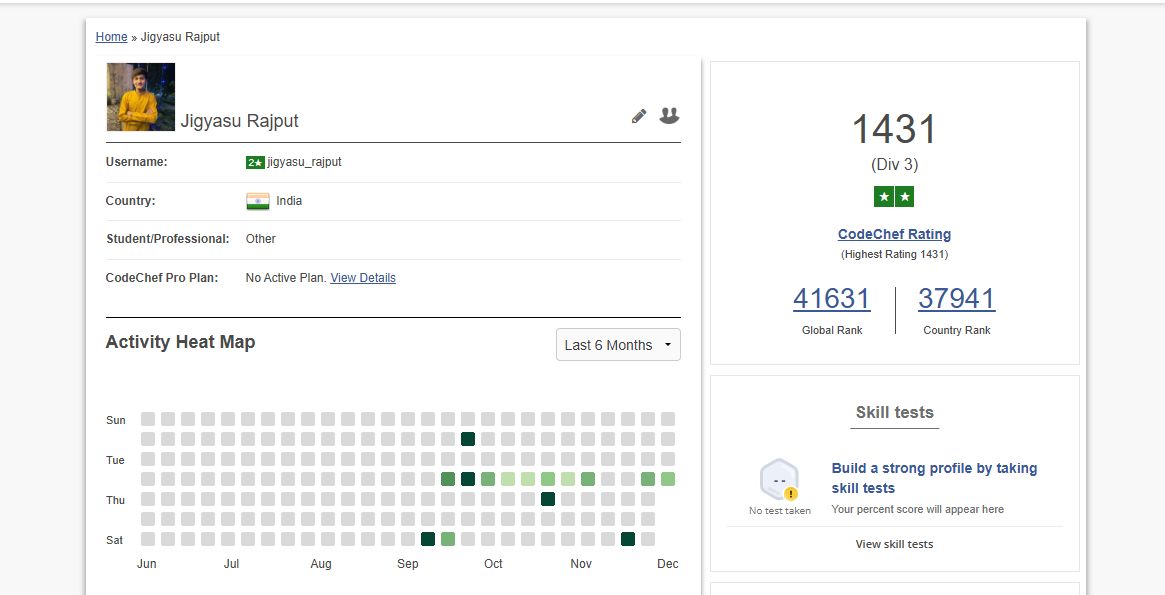Click the country rank 37941
Image resolution: width=1165 pixels, height=595 pixels.
pyautogui.click(x=957, y=299)
